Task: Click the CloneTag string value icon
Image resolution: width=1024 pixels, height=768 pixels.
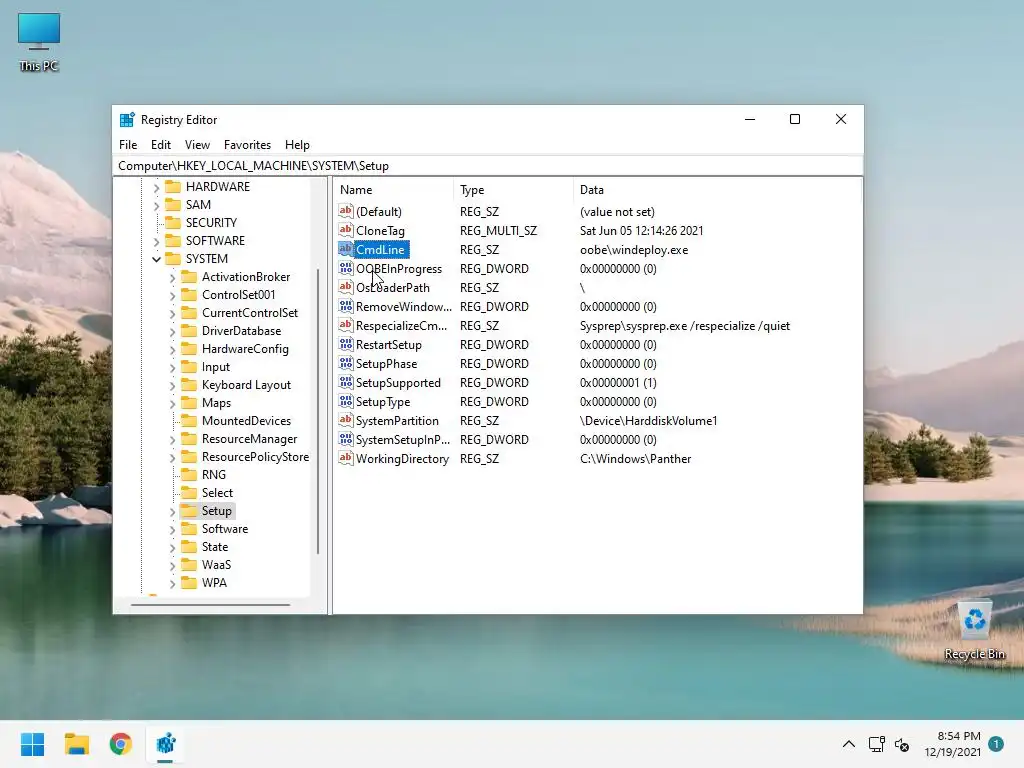Action: coord(345,230)
